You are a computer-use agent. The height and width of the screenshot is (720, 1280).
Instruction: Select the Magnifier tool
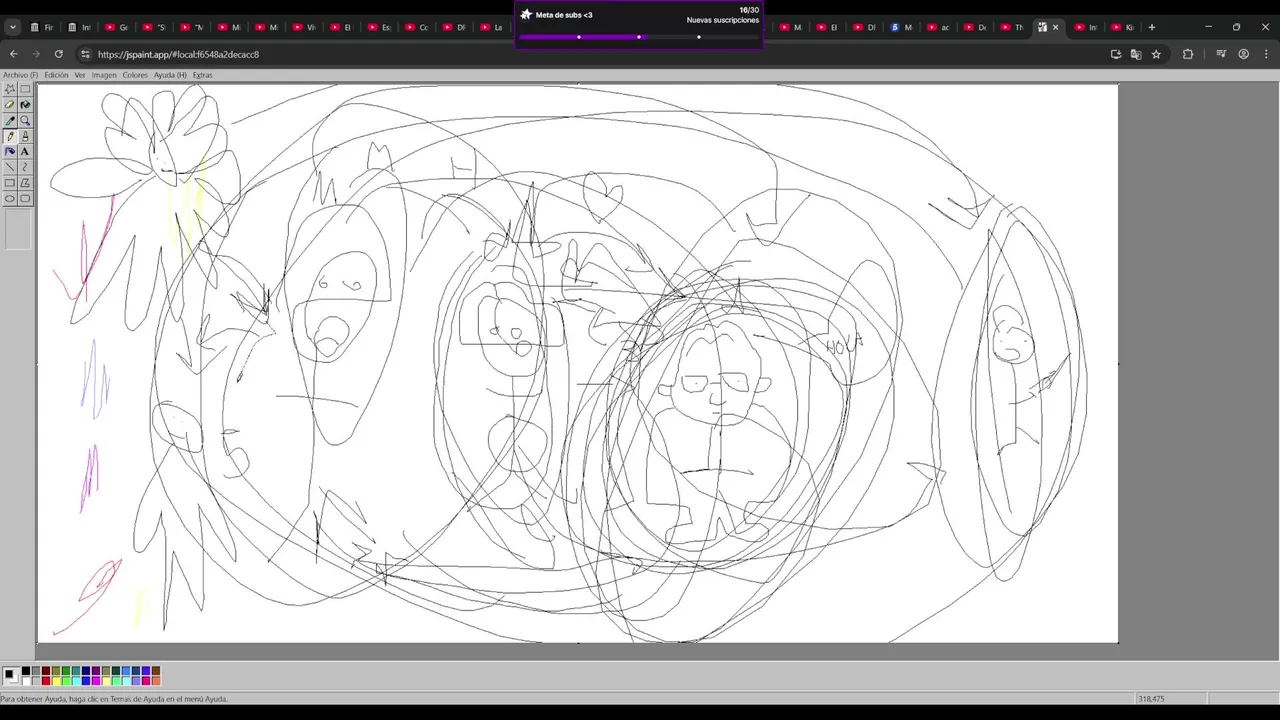(25, 120)
